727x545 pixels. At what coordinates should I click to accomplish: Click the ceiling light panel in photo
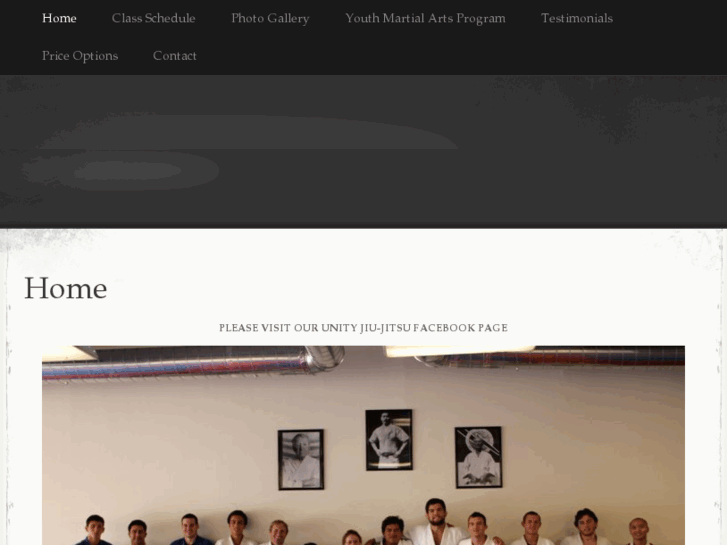[x=459, y=351]
